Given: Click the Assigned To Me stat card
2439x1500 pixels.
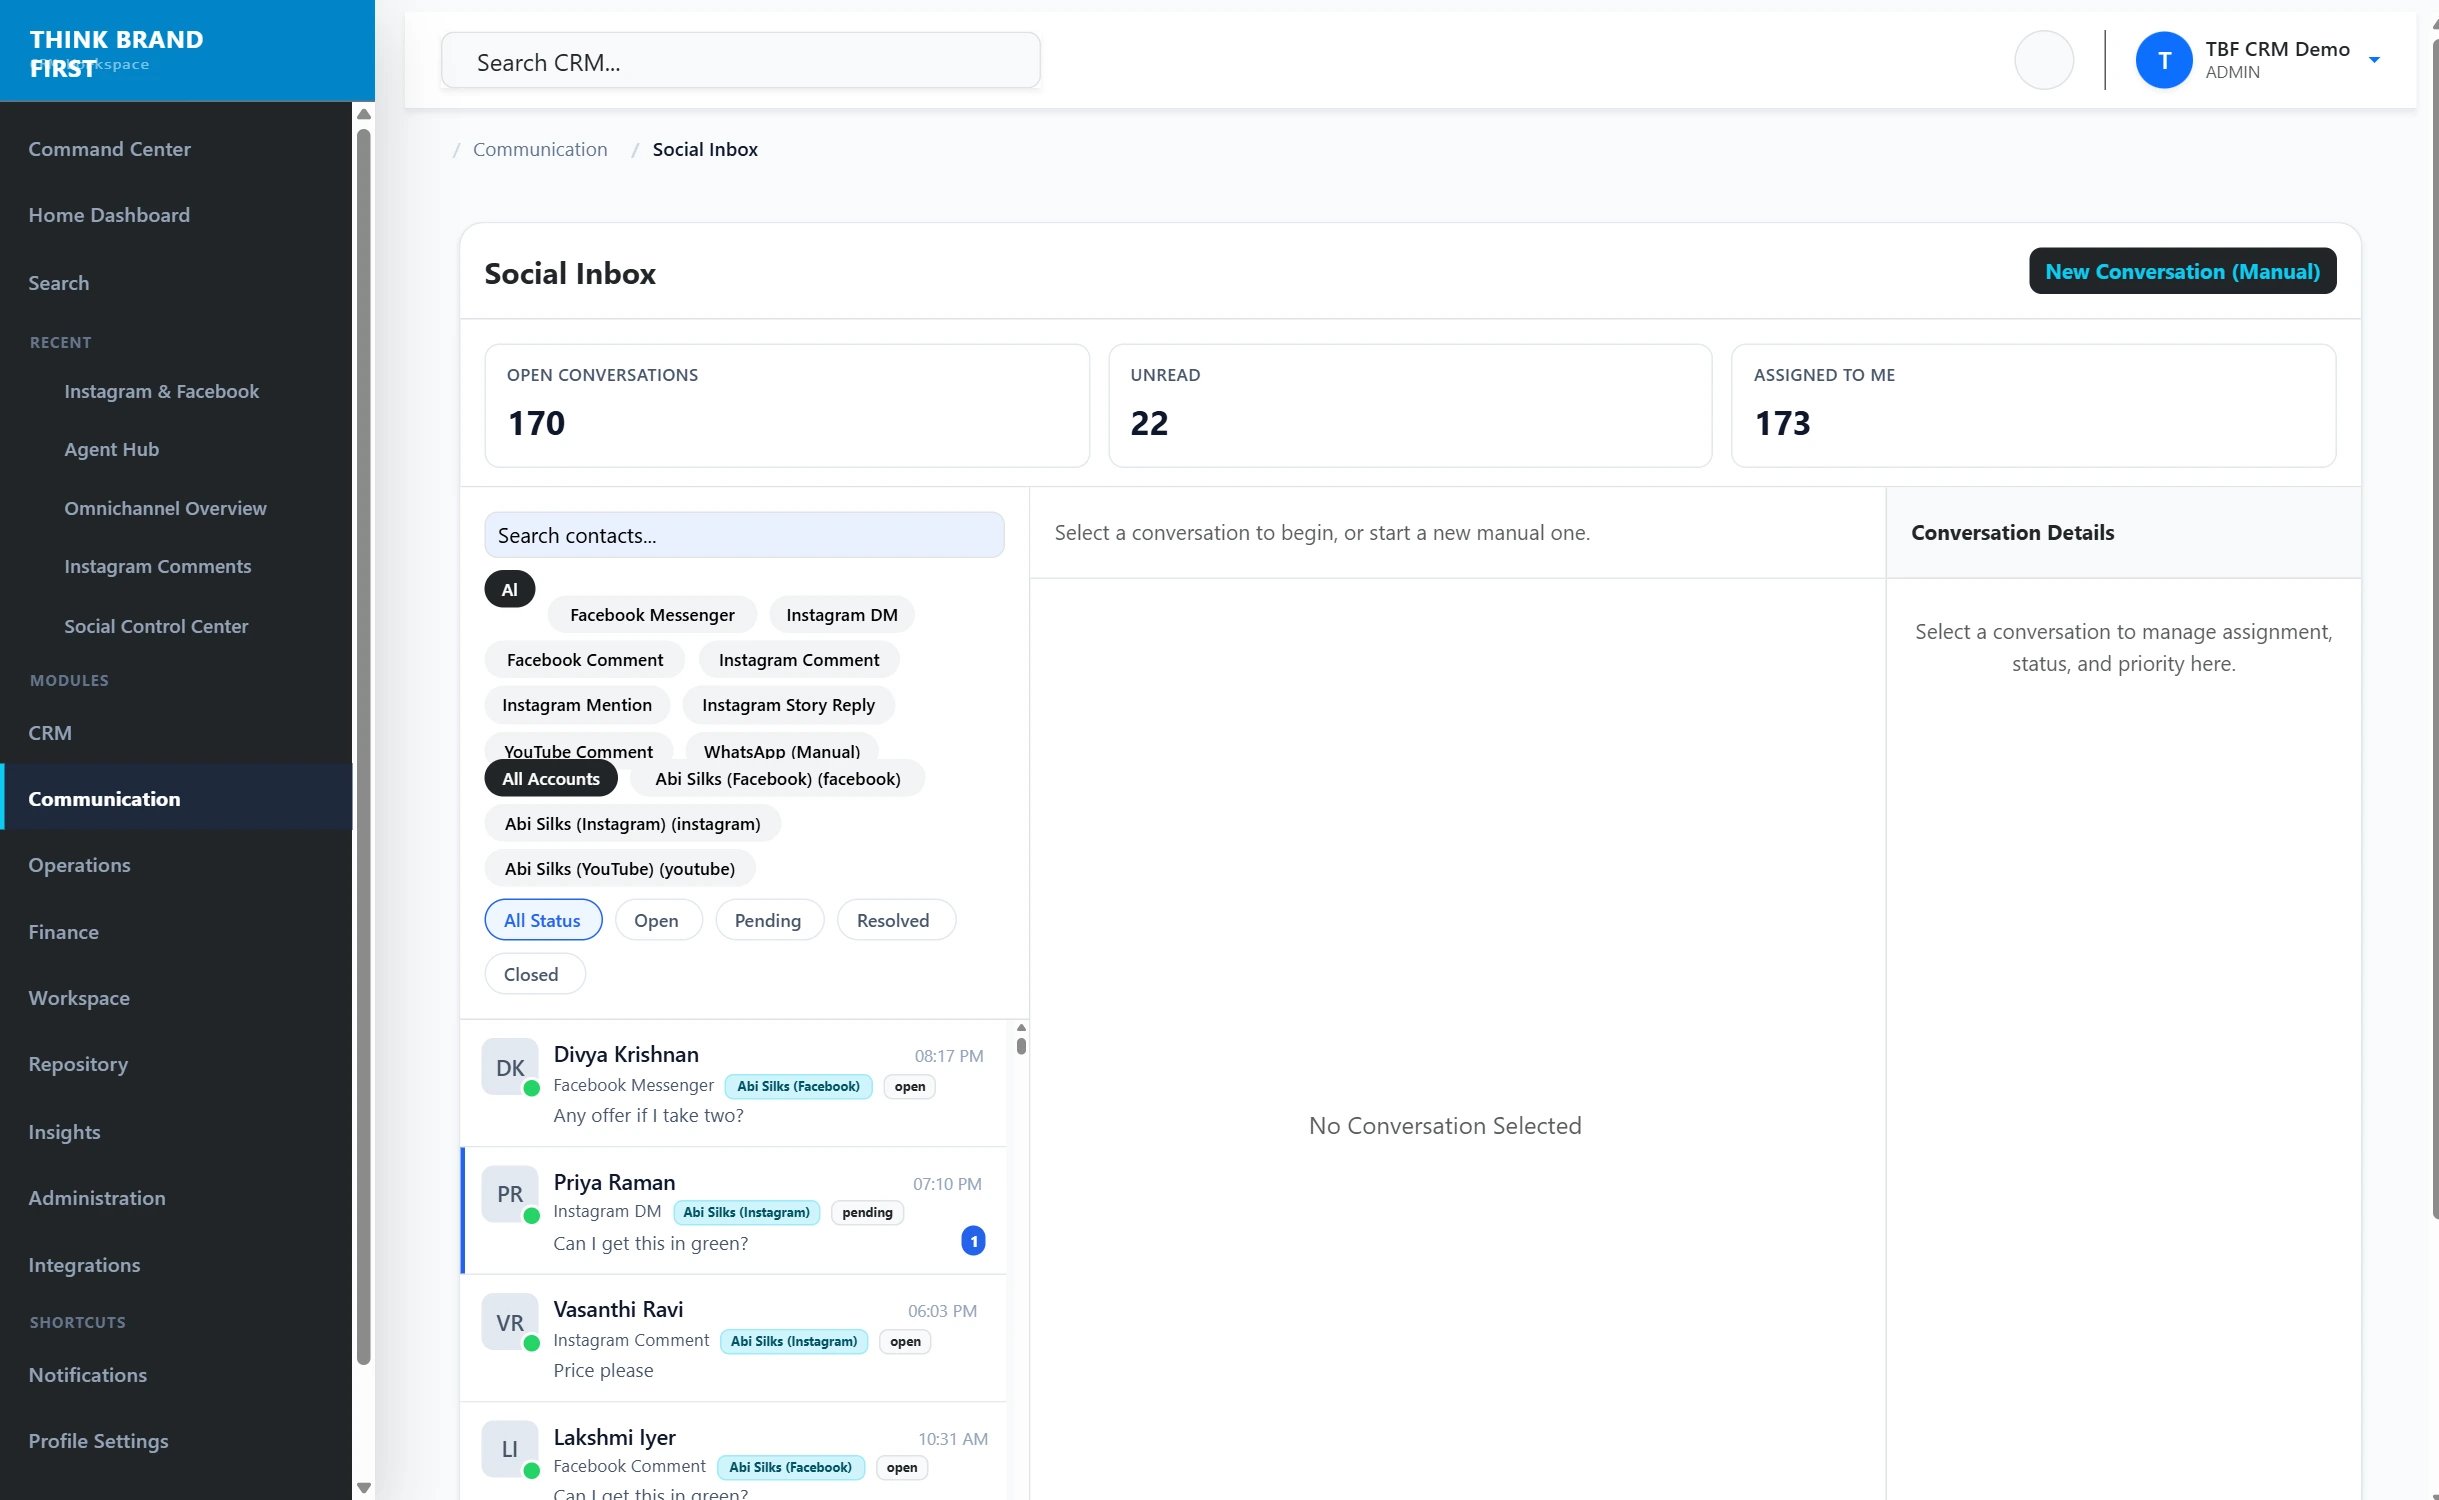Looking at the screenshot, I should [x=2033, y=406].
